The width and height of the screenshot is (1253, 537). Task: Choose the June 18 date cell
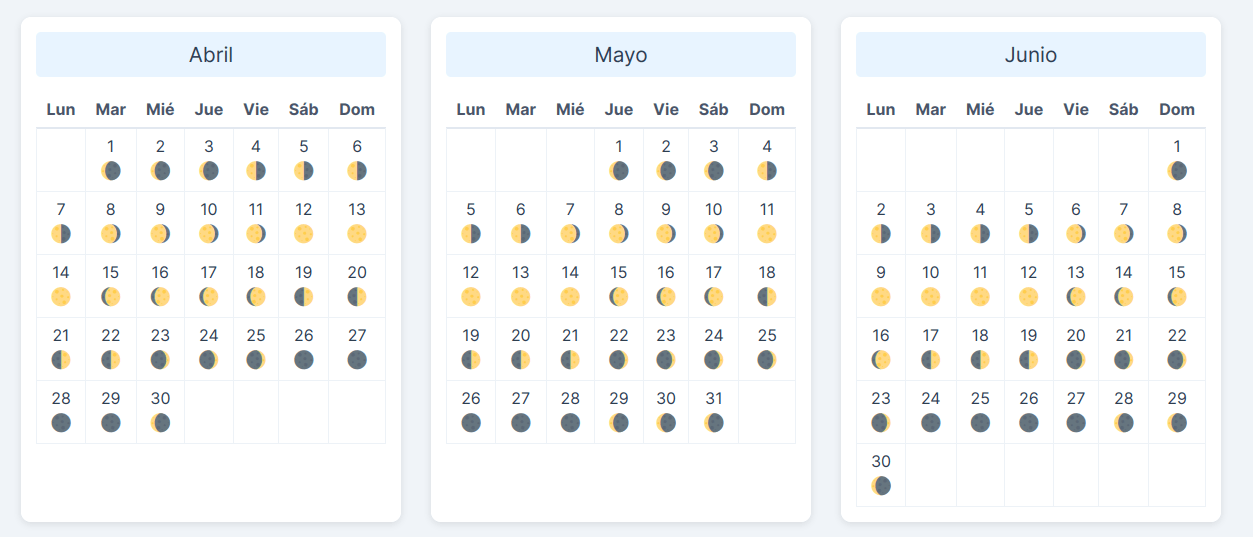click(x=980, y=349)
